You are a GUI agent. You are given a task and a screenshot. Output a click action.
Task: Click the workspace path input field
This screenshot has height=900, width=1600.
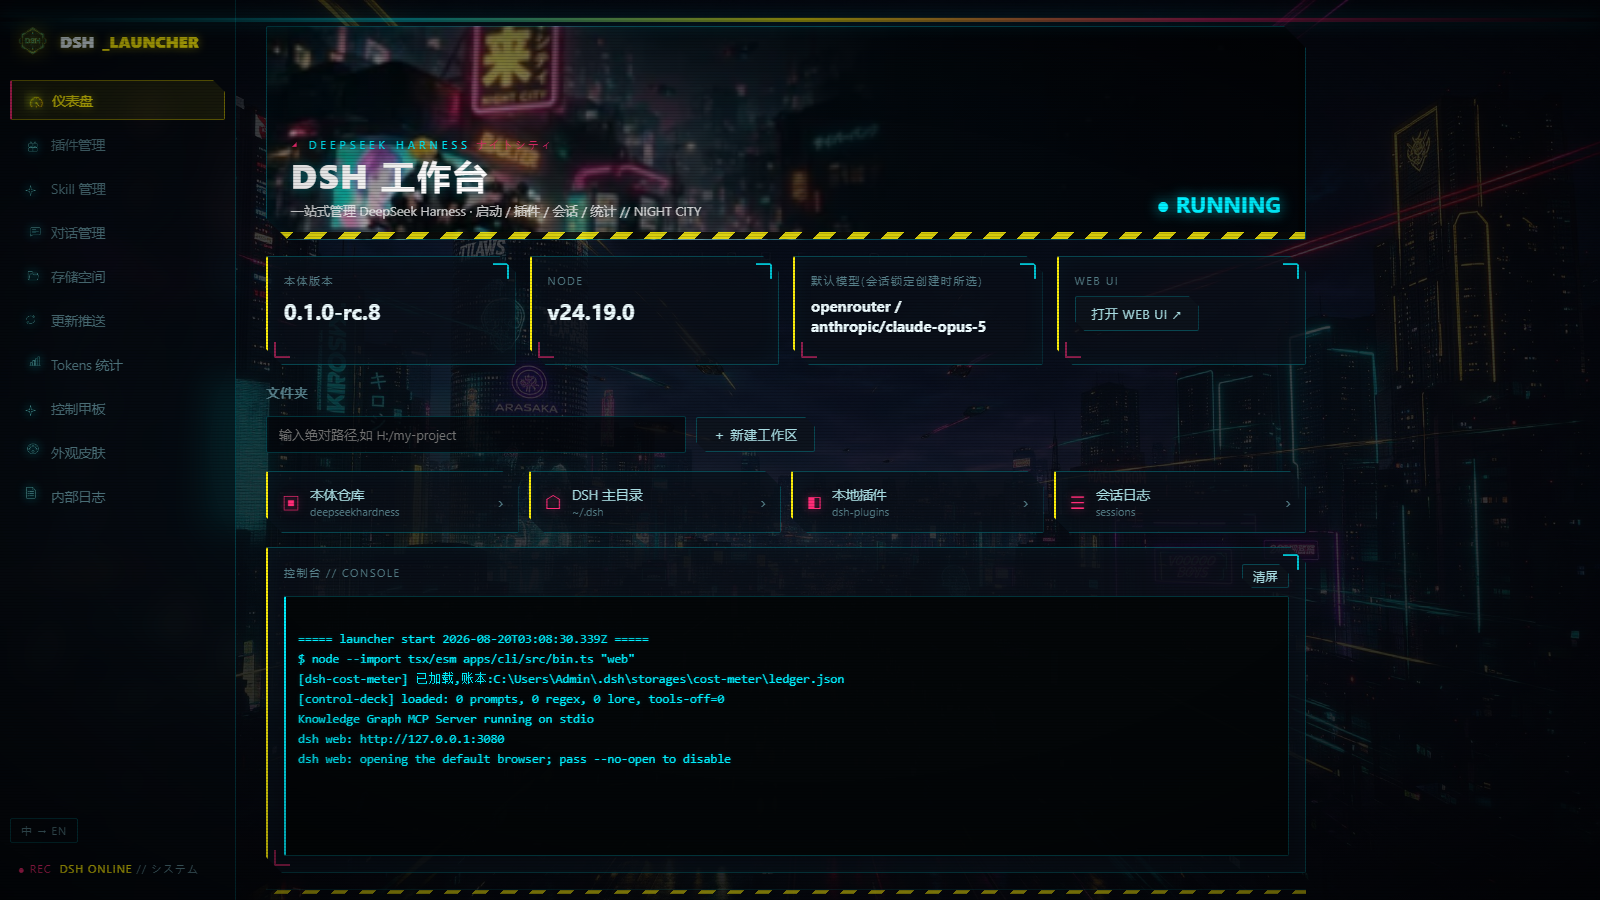click(476, 435)
